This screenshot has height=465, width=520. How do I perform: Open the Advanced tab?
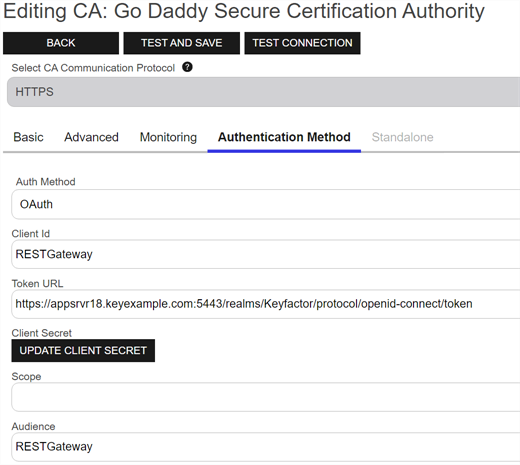coord(91,137)
